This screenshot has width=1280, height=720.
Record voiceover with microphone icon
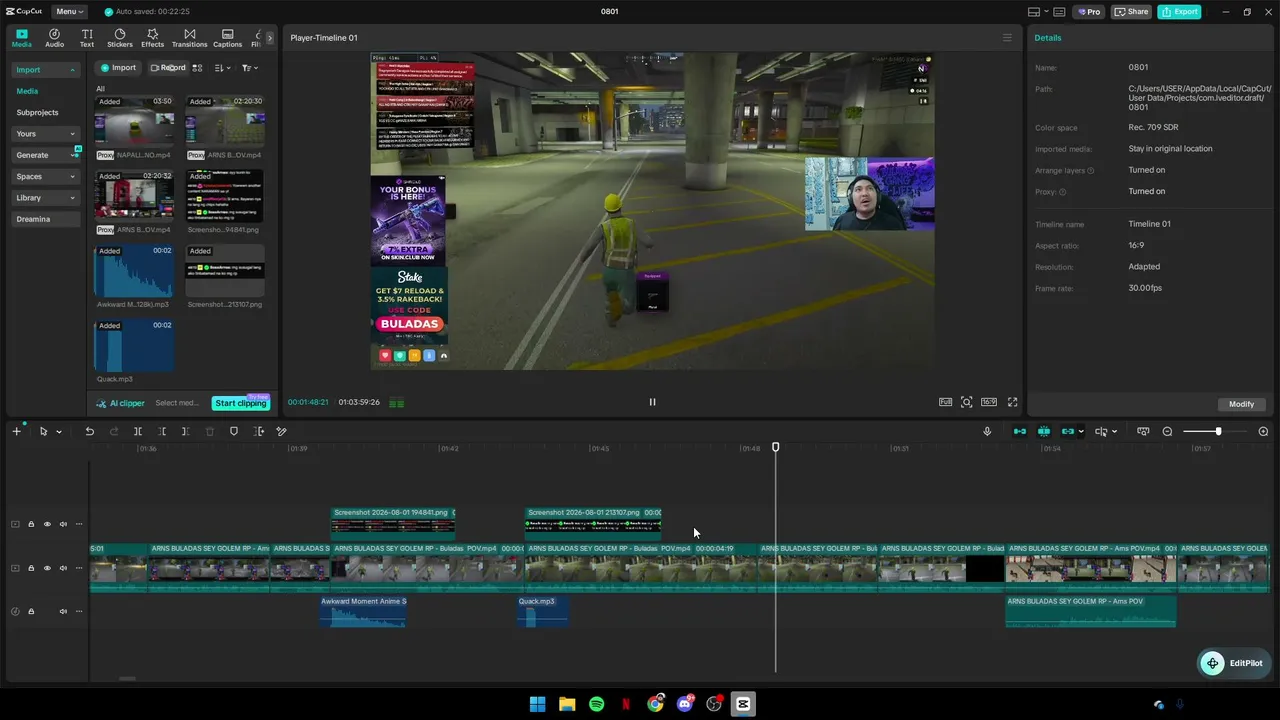pos(987,431)
